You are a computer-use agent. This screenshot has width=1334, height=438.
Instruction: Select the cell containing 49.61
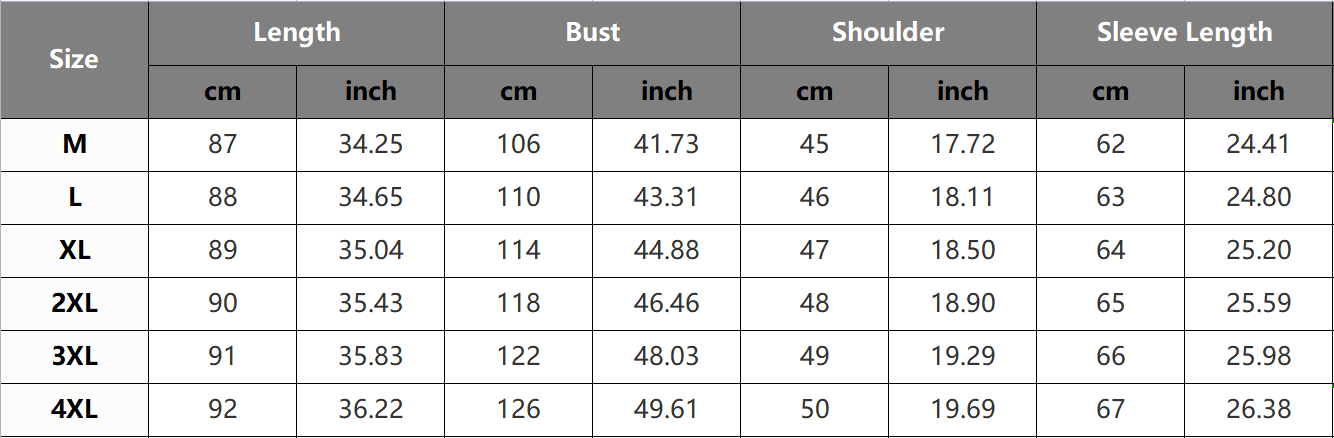pos(666,409)
